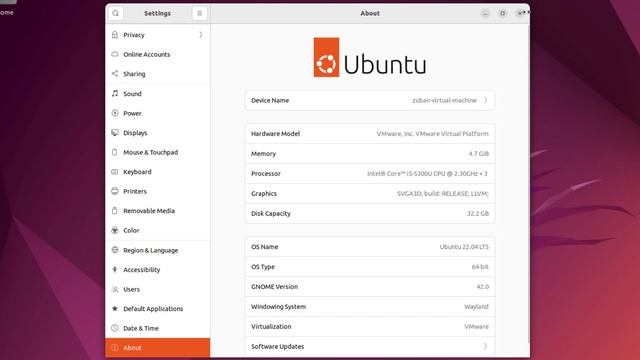Click the Settings title in sidebar header
The image size is (640, 360).
point(158,13)
